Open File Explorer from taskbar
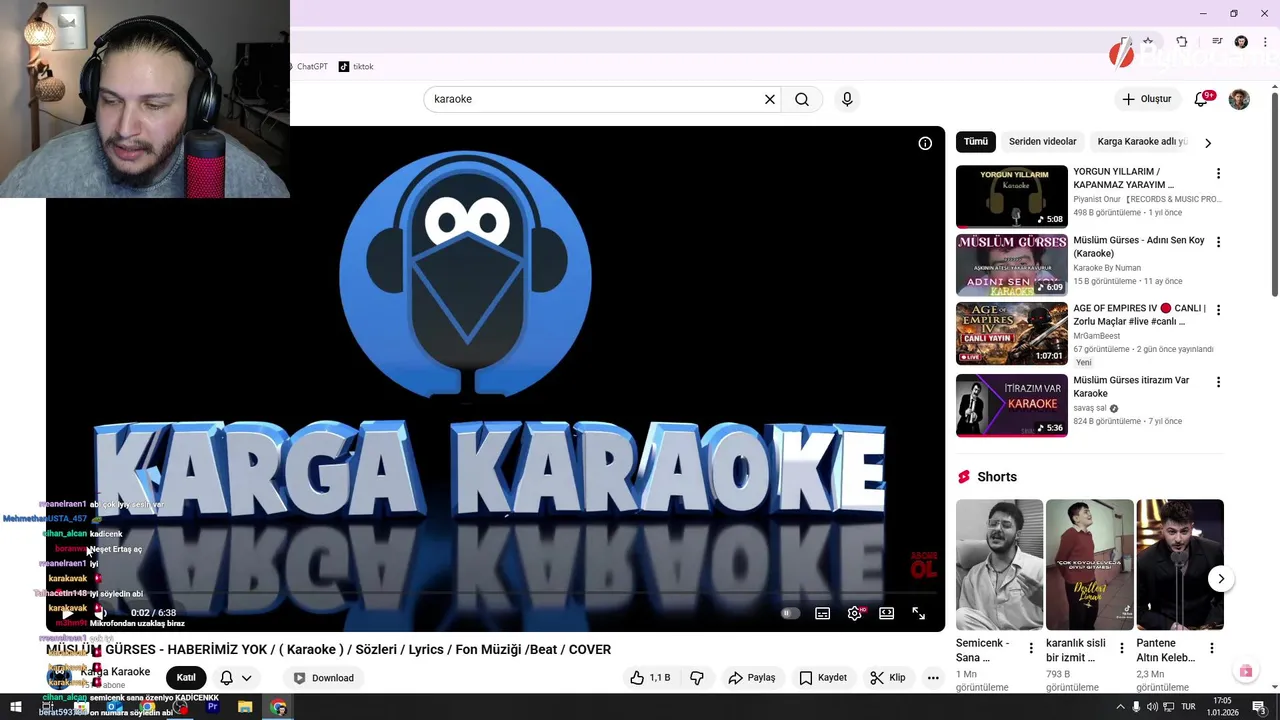Viewport: 1280px width, 720px height. pyautogui.click(x=245, y=708)
